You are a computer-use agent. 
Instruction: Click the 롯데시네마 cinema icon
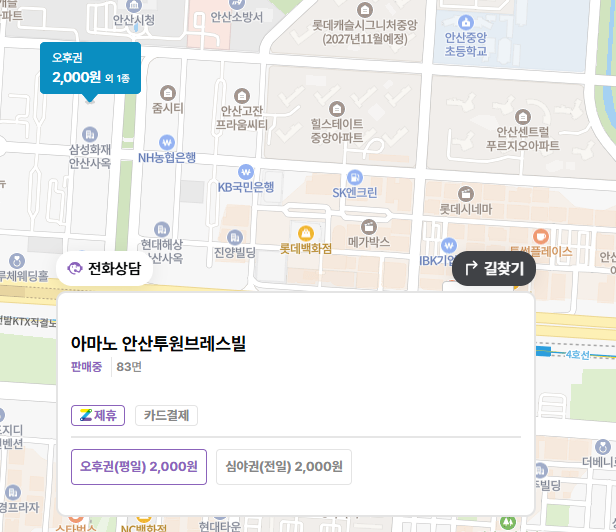(466, 194)
